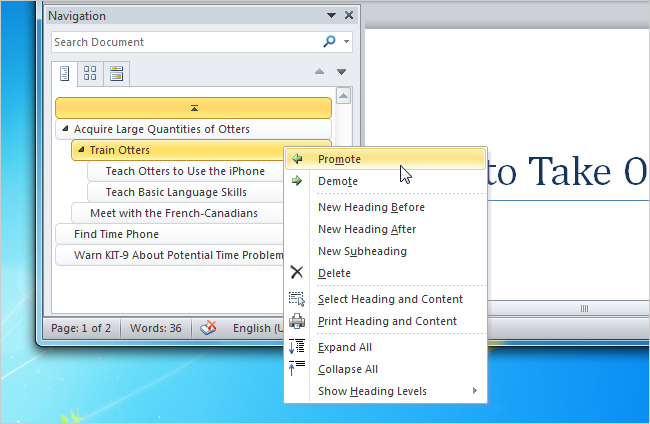
Task: Click the Expand All arrow icon
Action: 297,346
